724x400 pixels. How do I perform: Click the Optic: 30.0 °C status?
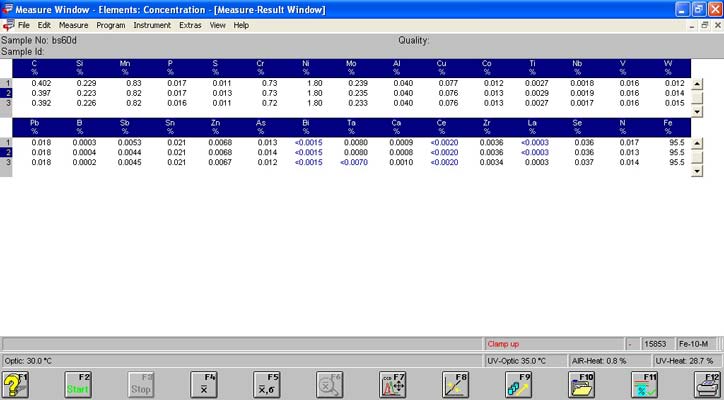[28, 361]
